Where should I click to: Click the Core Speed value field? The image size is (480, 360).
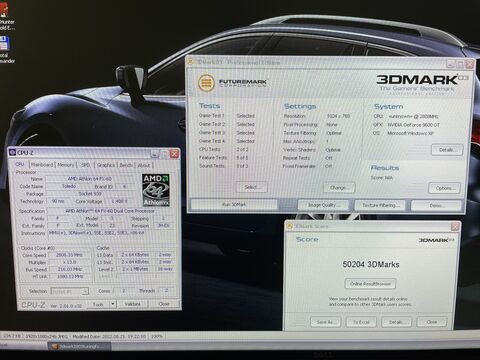69,255
